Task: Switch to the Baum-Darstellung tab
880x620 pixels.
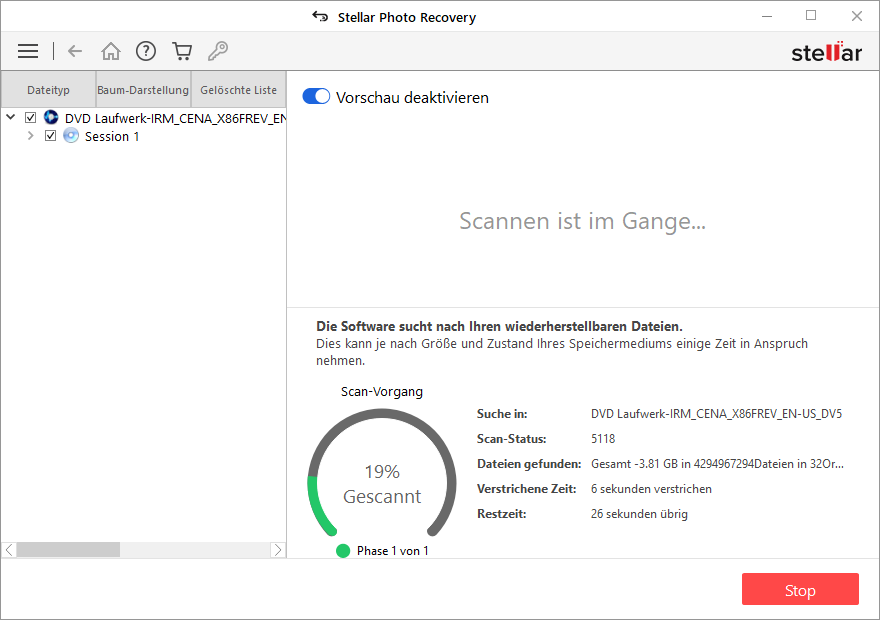Action: point(143,90)
